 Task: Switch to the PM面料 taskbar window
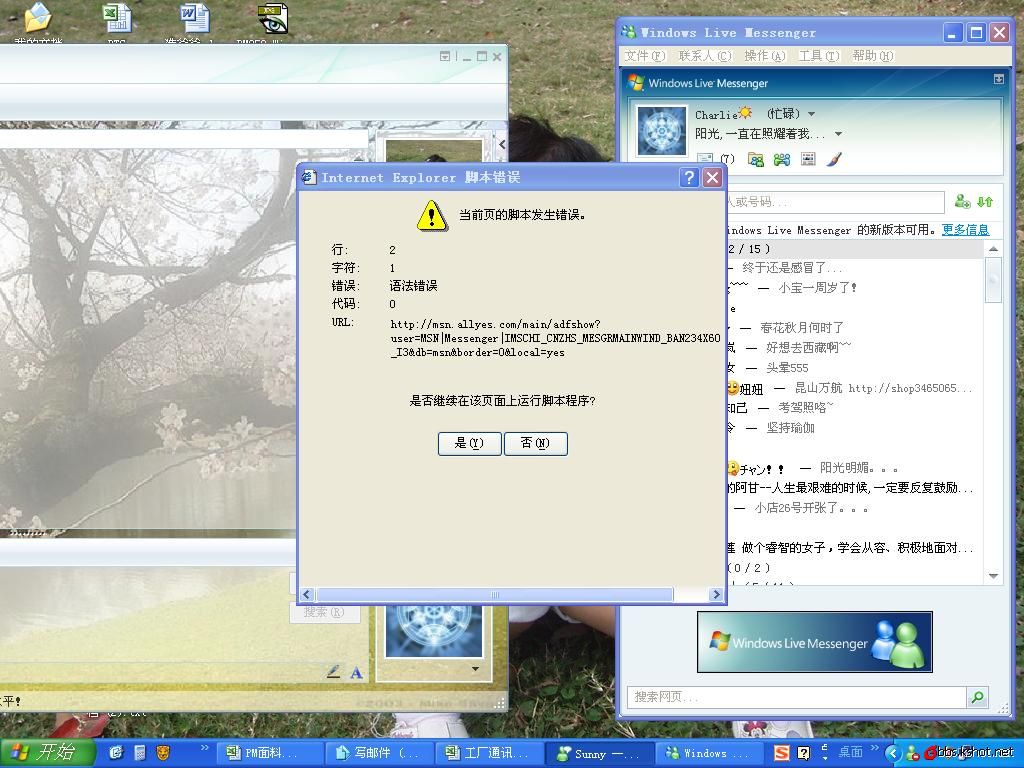[x=268, y=754]
